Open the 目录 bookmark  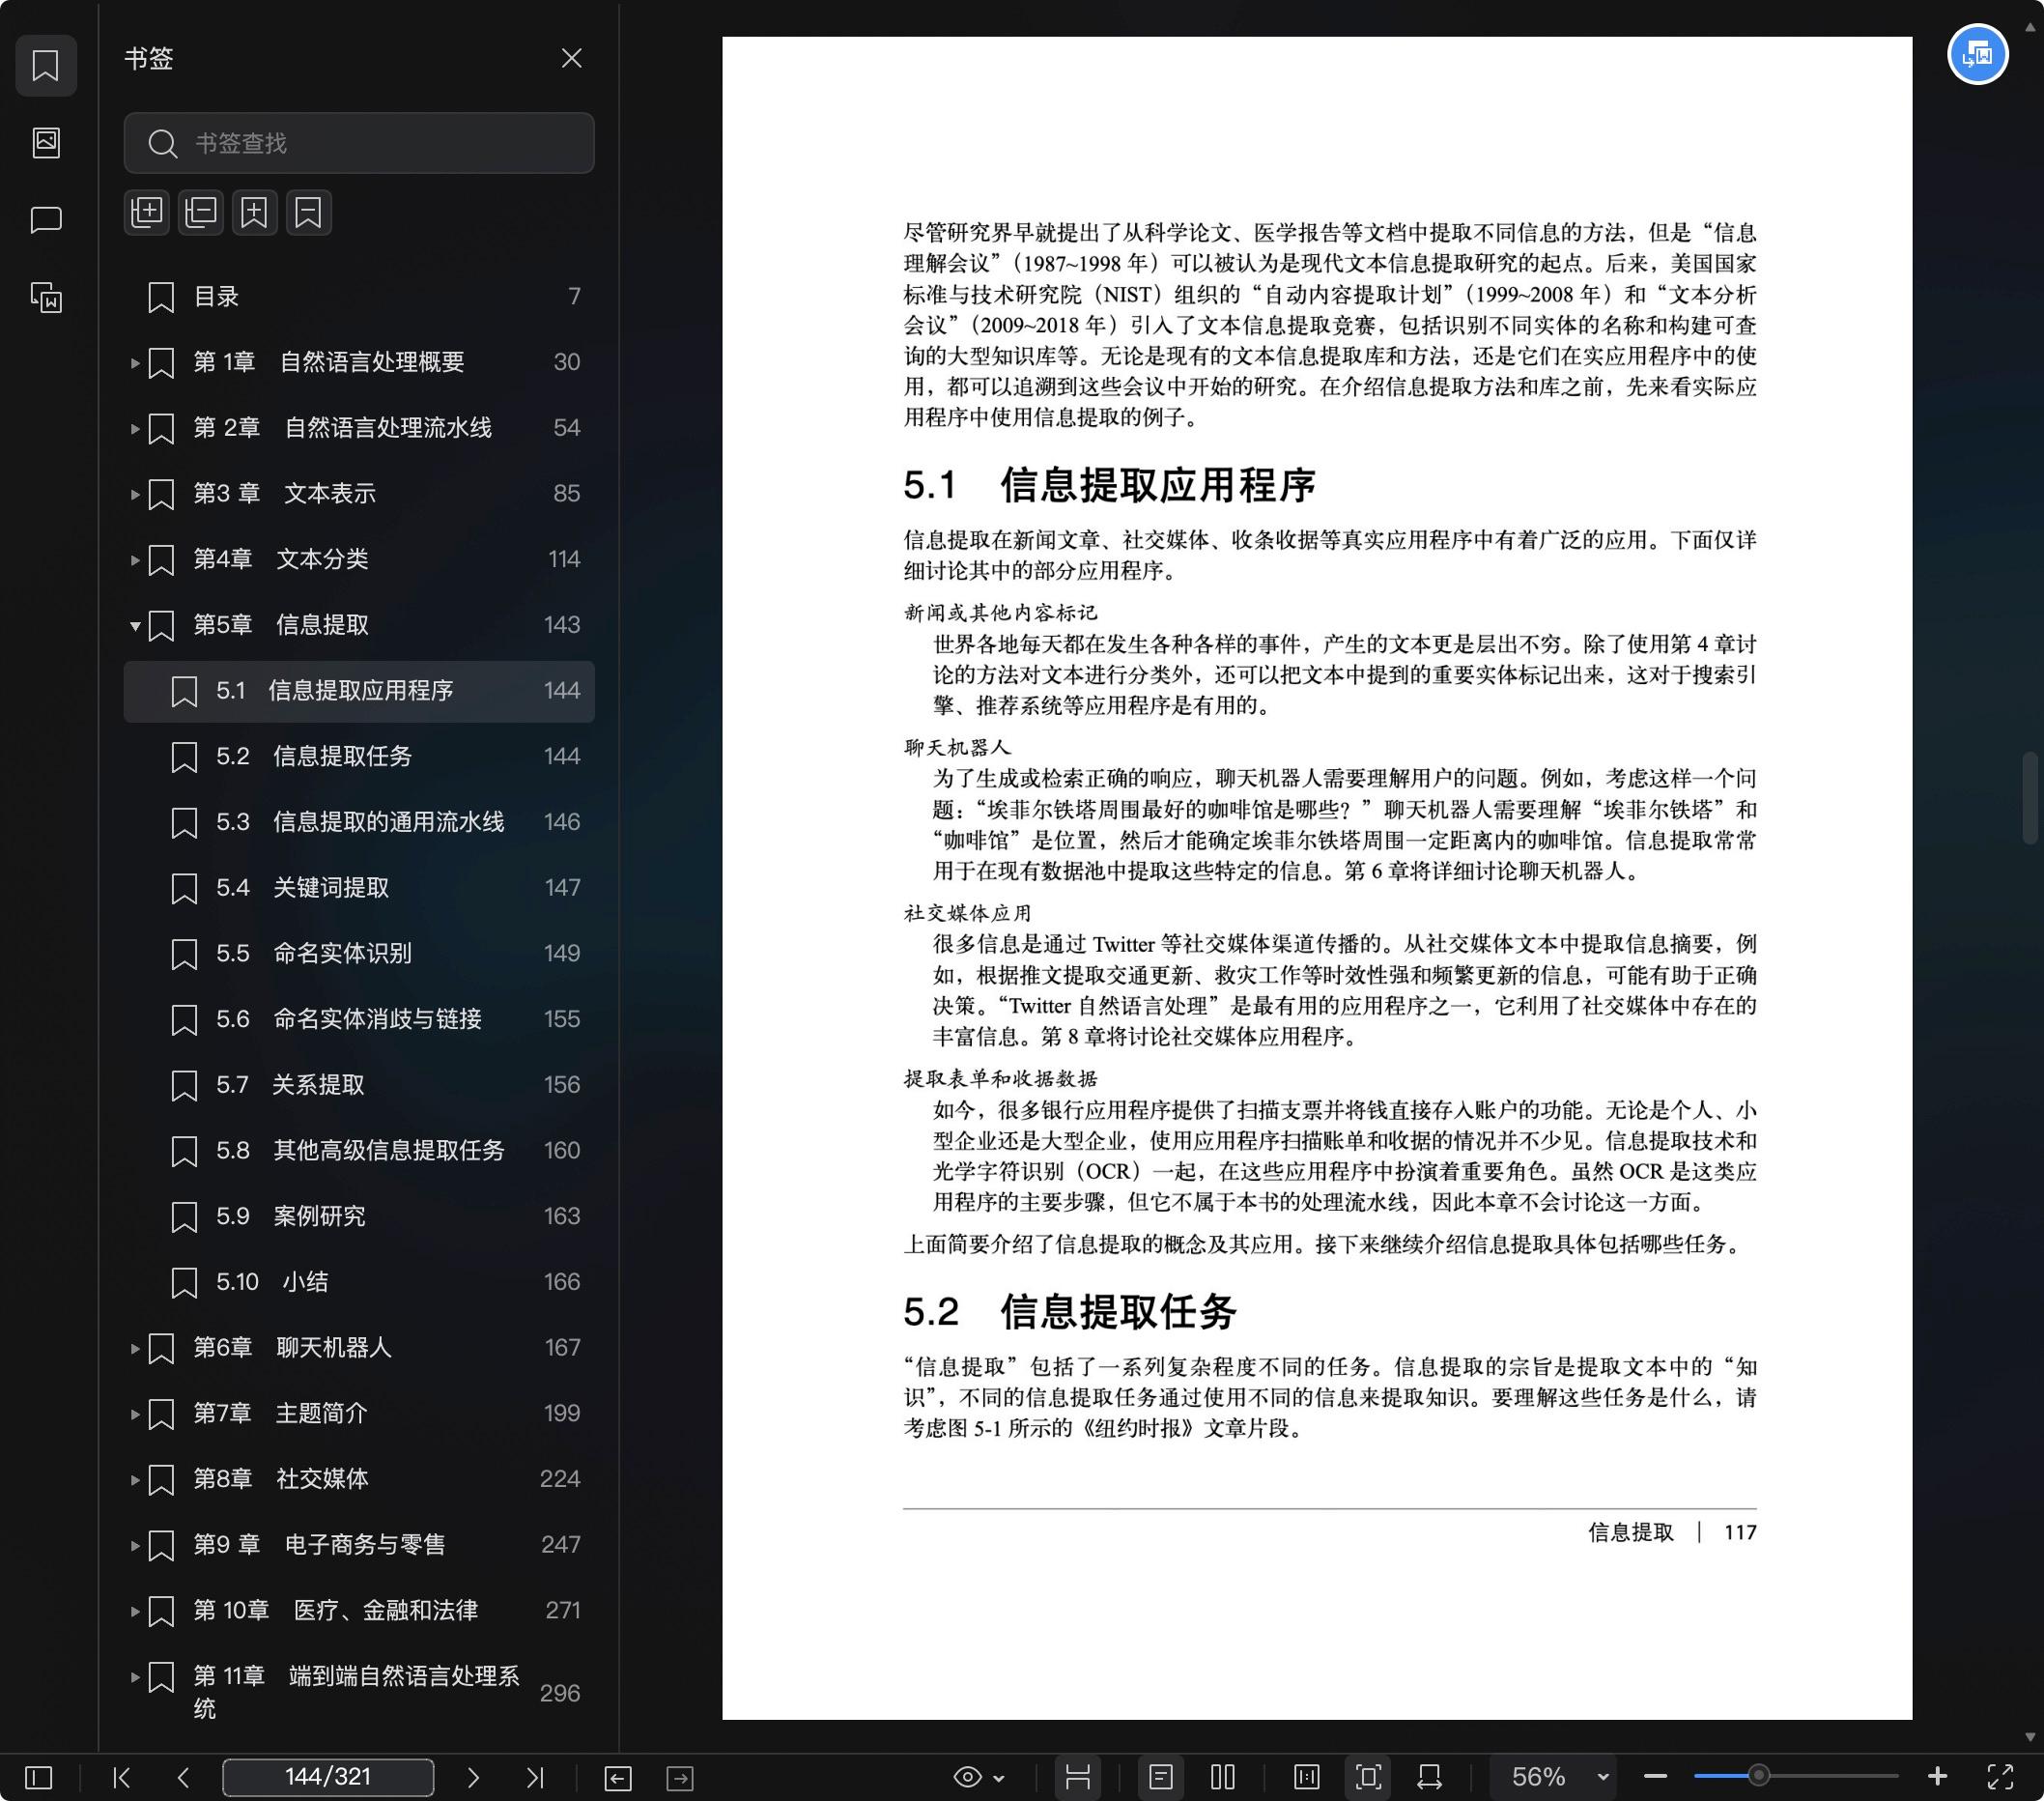pos(359,296)
